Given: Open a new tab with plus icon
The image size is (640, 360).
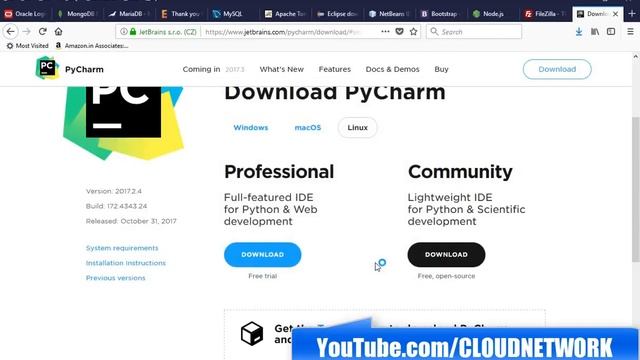Looking at the screenshot, I should [x=632, y=13].
